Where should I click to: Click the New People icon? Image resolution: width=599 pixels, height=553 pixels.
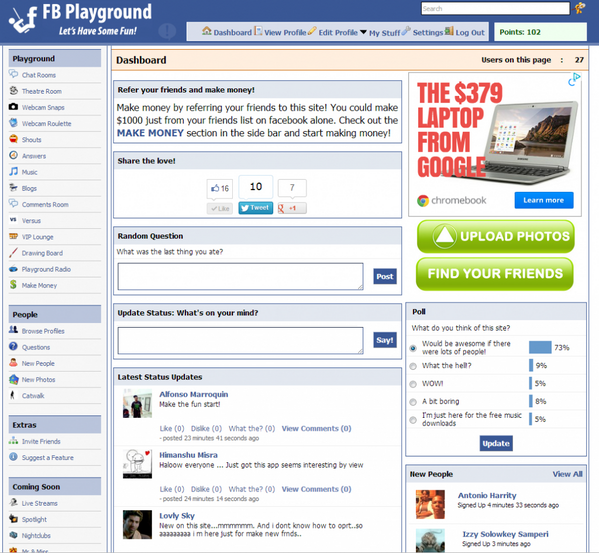click(13, 362)
